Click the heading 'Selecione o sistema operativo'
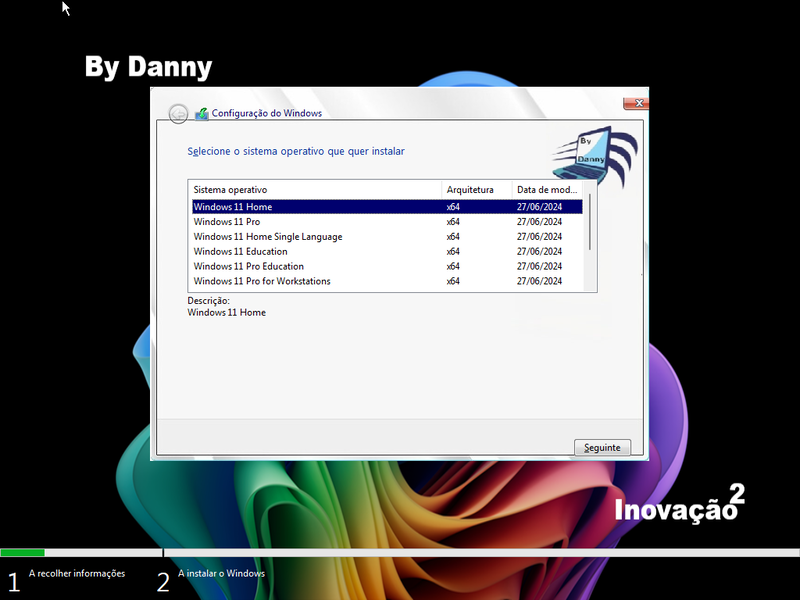The height and width of the screenshot is (600, 800). pos(296,151)
